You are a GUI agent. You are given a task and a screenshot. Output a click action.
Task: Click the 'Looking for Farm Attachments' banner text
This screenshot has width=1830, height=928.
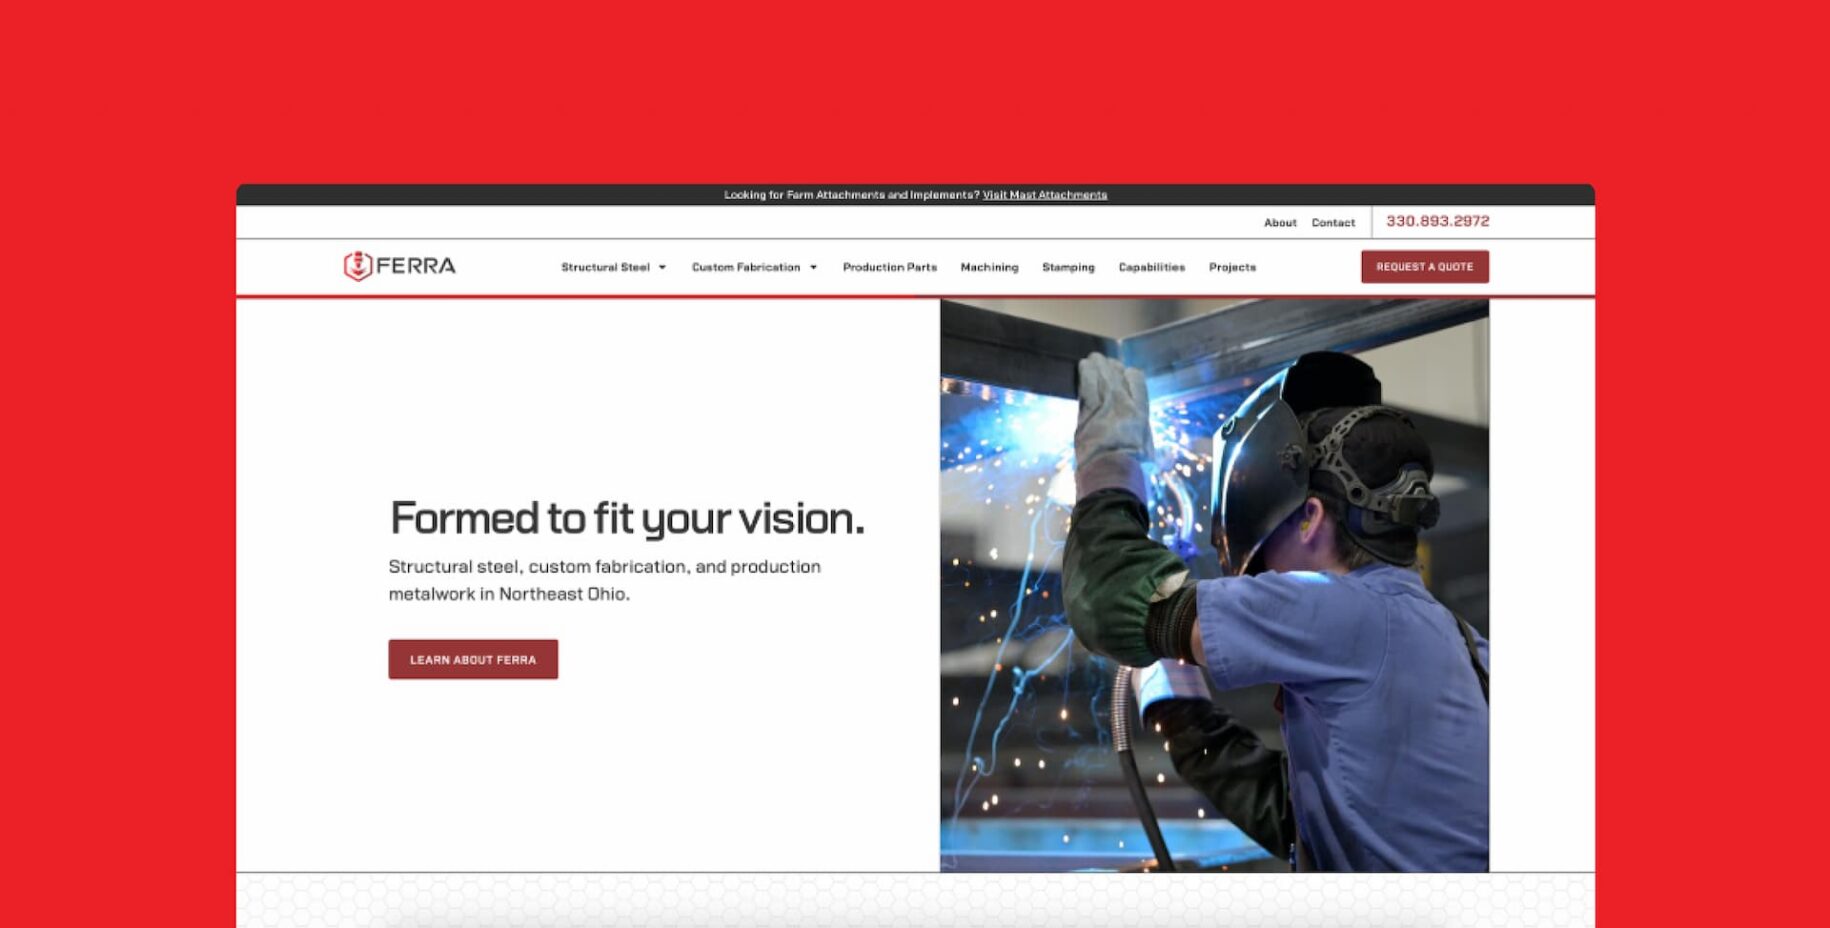(x=851, y=195)
